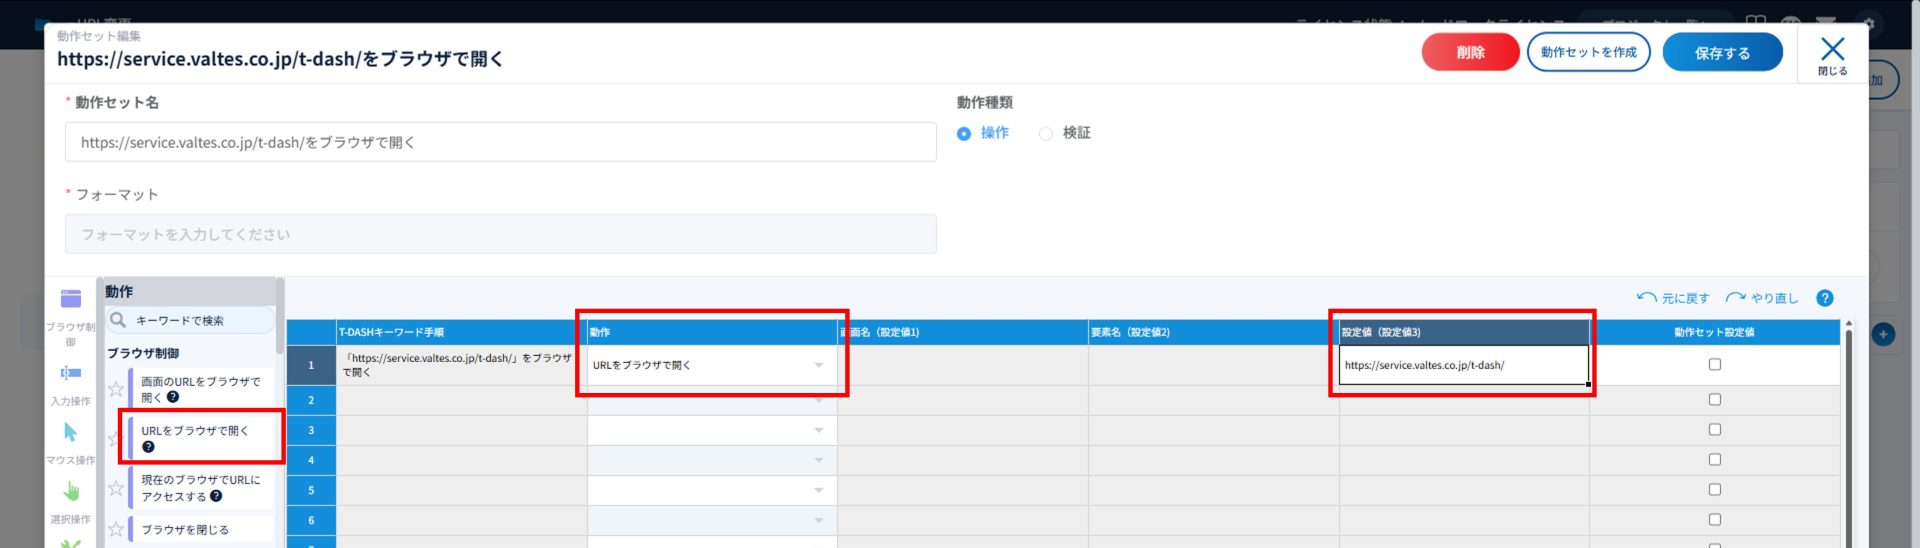Click help icon beside 現在のブラウザでURLにアクセスする
Viewport: 1920px width, 548px height.
[216, 496]
